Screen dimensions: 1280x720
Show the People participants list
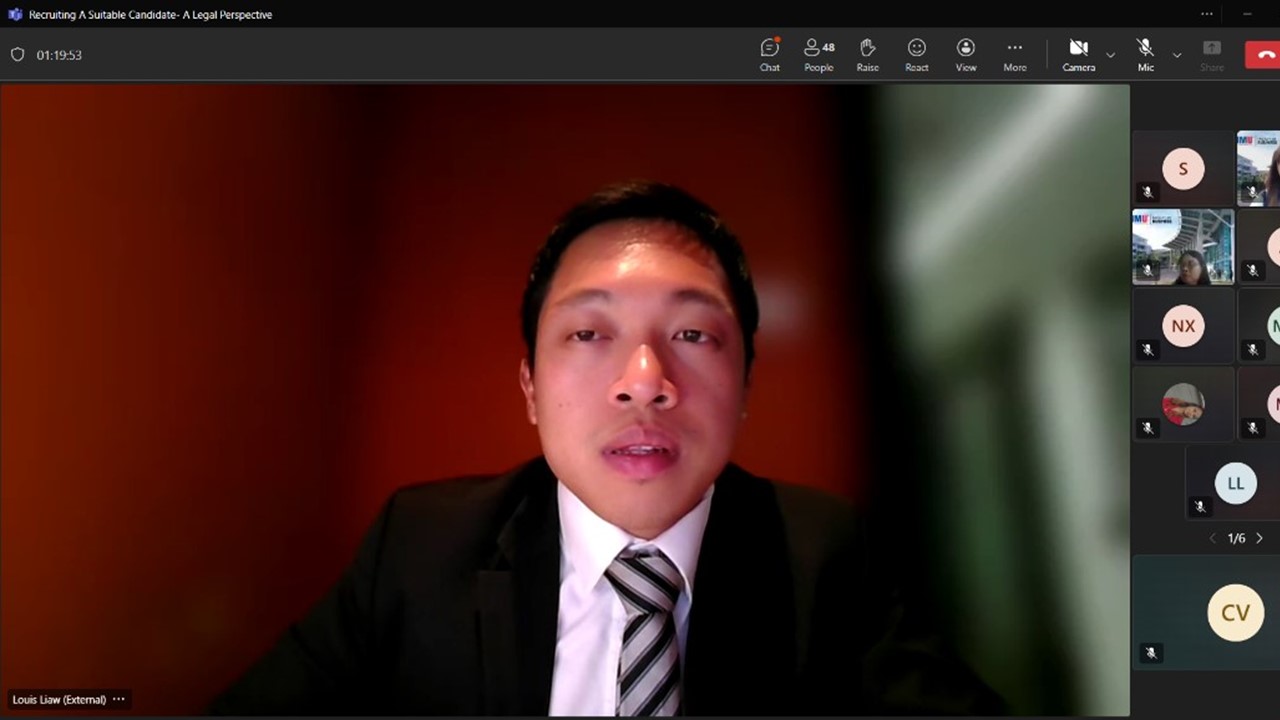point(818,54)
